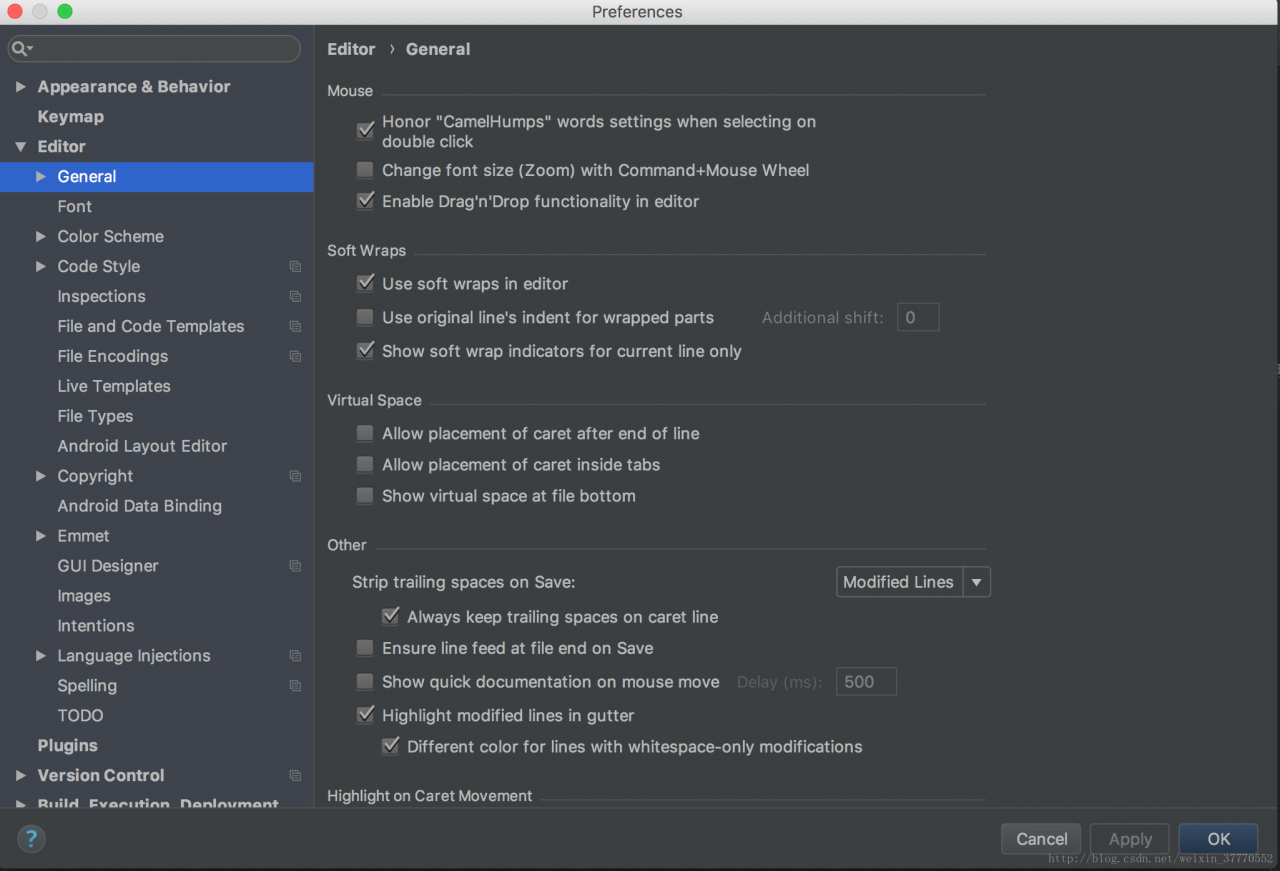Enable Change font size with Mouse Wheel
Image resolution: width=1280 pixels, height=871 pixels.
point(365,170)
